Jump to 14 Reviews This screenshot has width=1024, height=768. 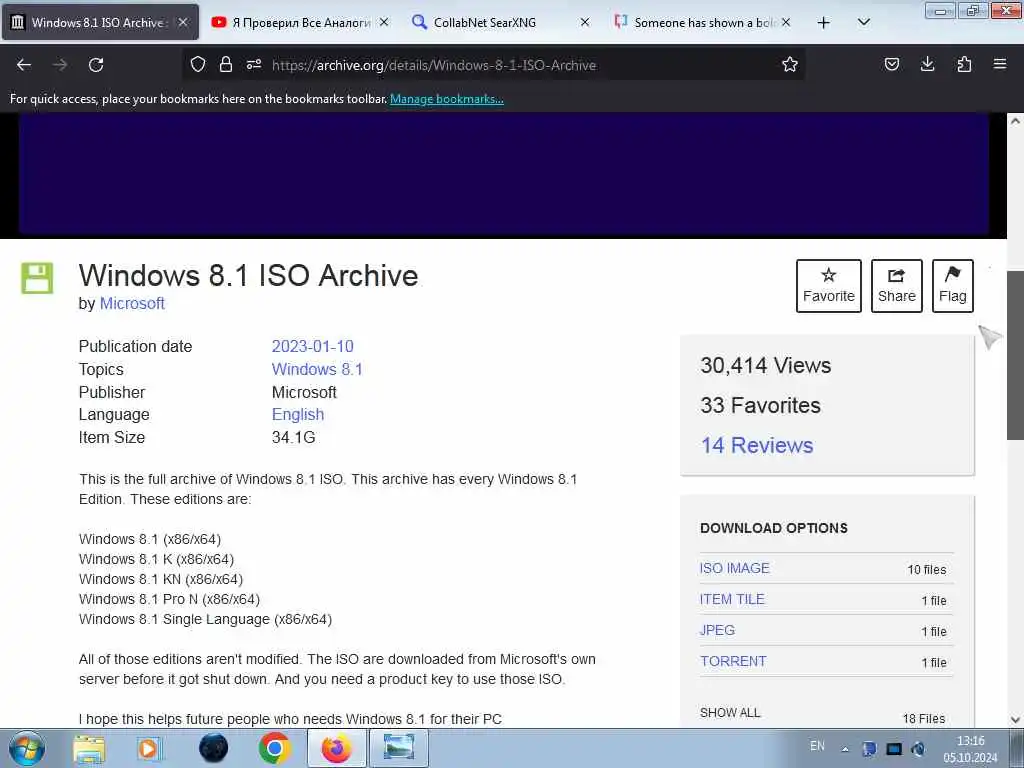[757, 445]
